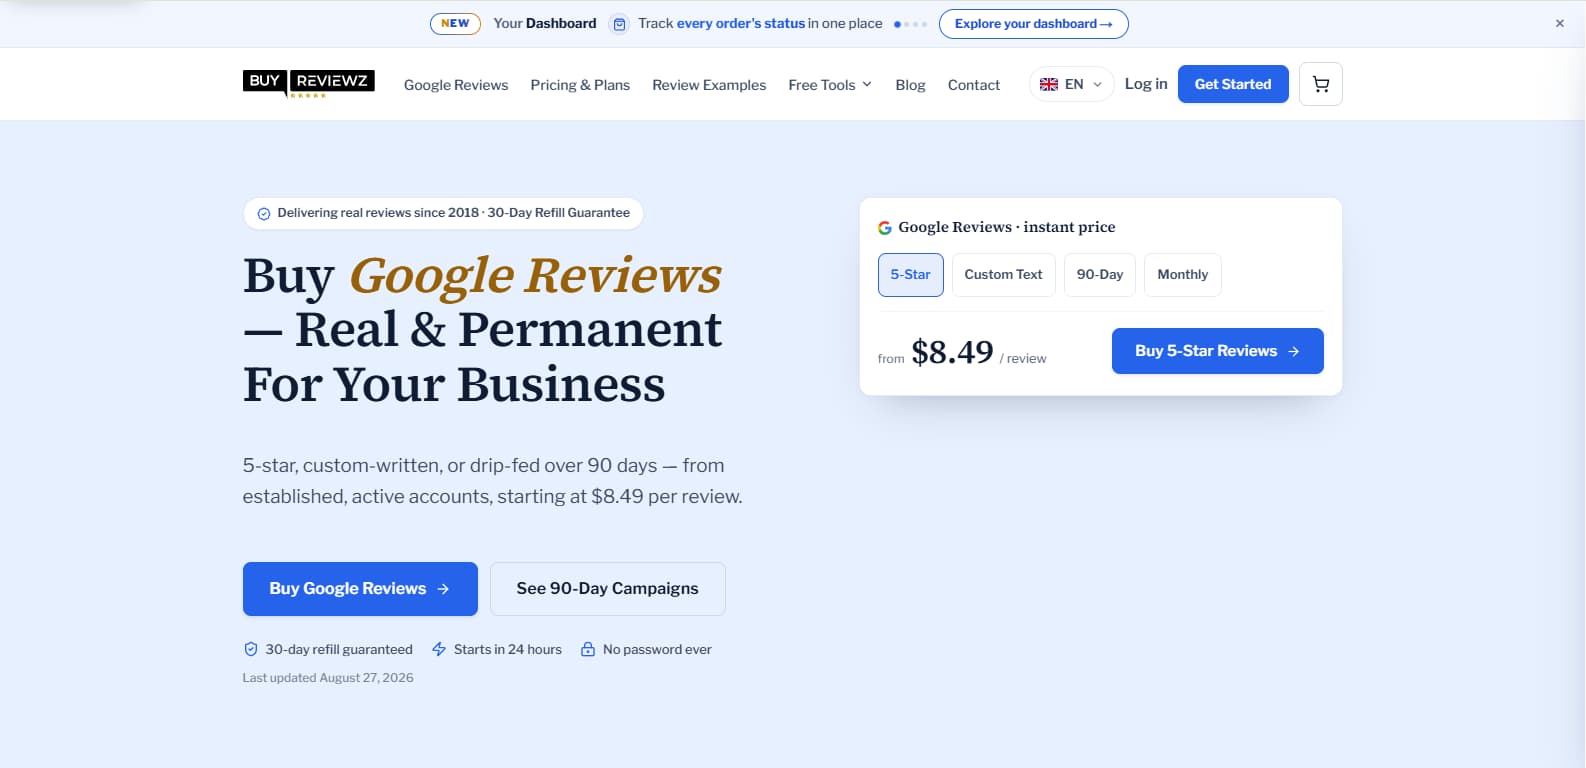Open the Contact page

(974, 85)
